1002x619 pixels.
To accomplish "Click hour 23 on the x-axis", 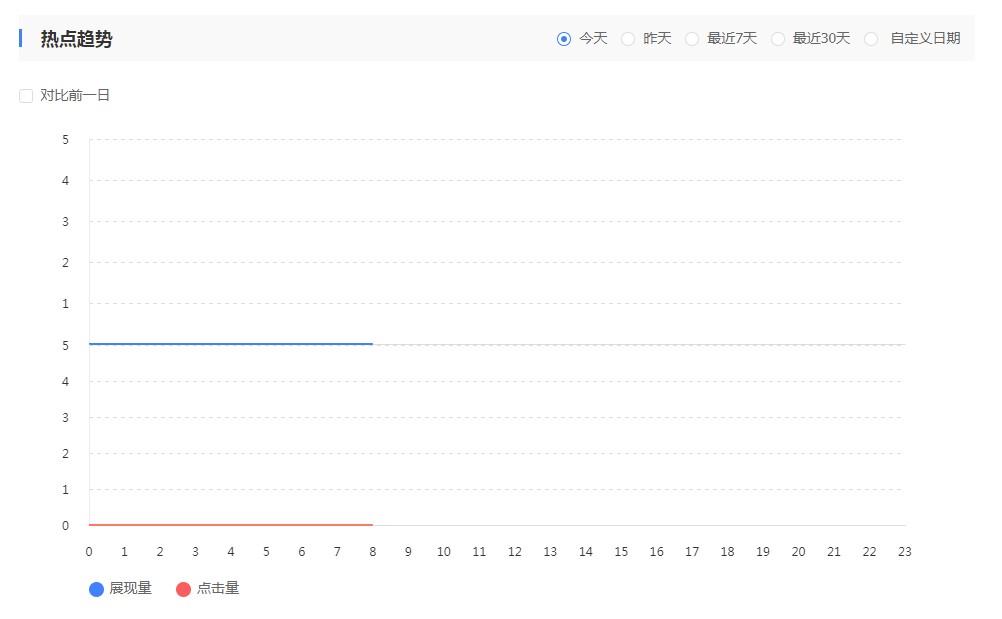I will pos(905,552).
